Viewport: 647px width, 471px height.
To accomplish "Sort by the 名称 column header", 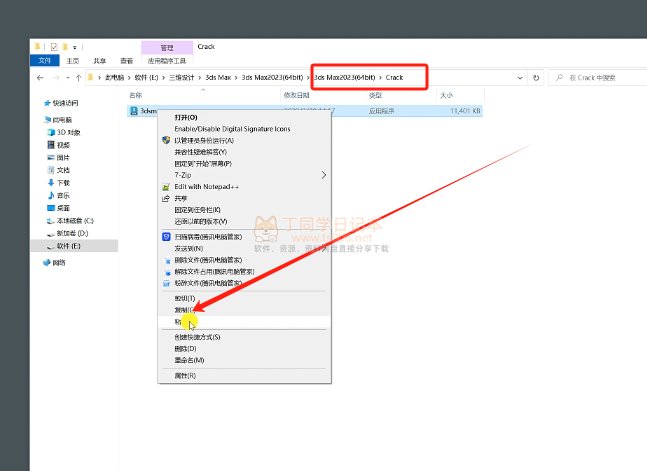I will click(x=135, y=95).
